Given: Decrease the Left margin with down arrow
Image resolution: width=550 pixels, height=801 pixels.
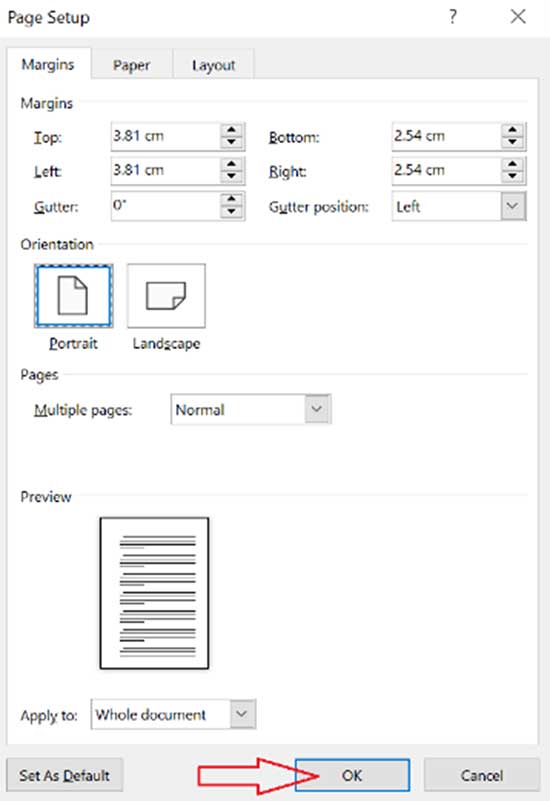Looking at the screenshot, I should click(x=232, y=176).
